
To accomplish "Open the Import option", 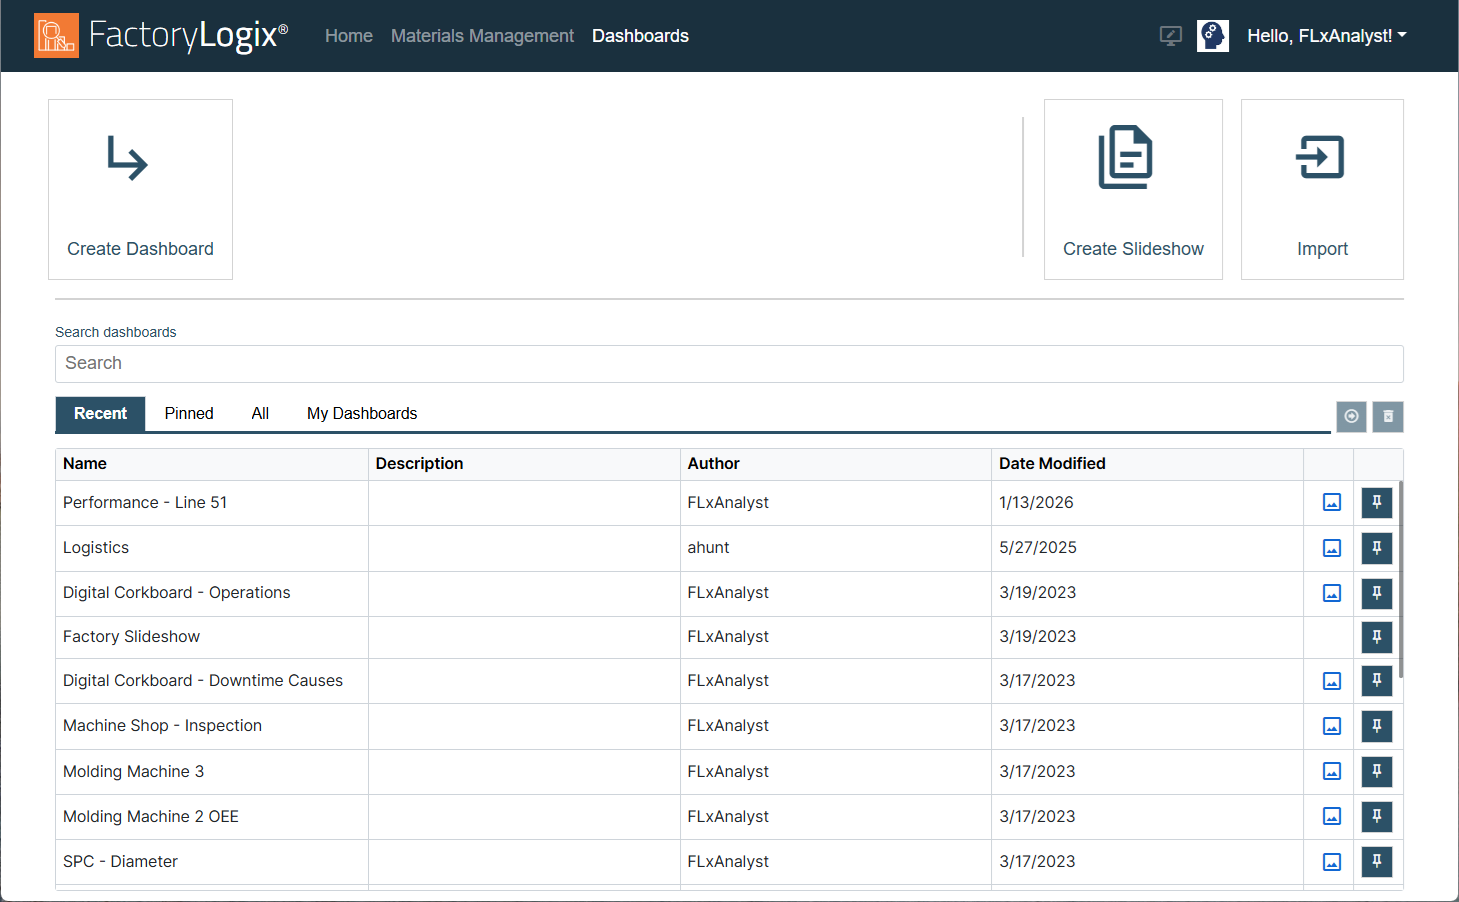I will click(1322, 189).
